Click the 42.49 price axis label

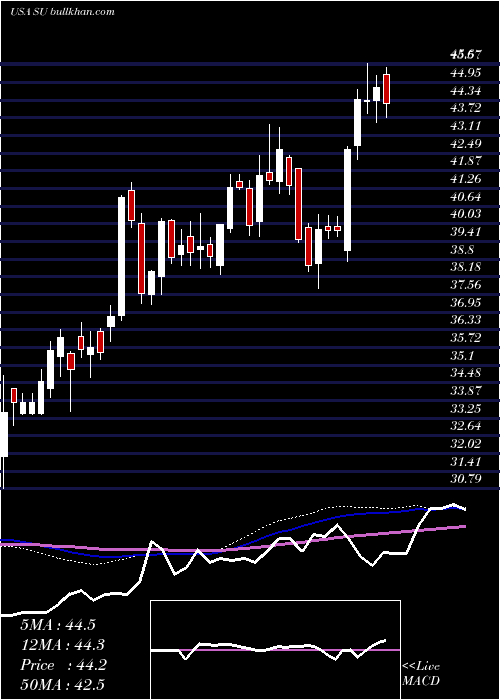466,144
